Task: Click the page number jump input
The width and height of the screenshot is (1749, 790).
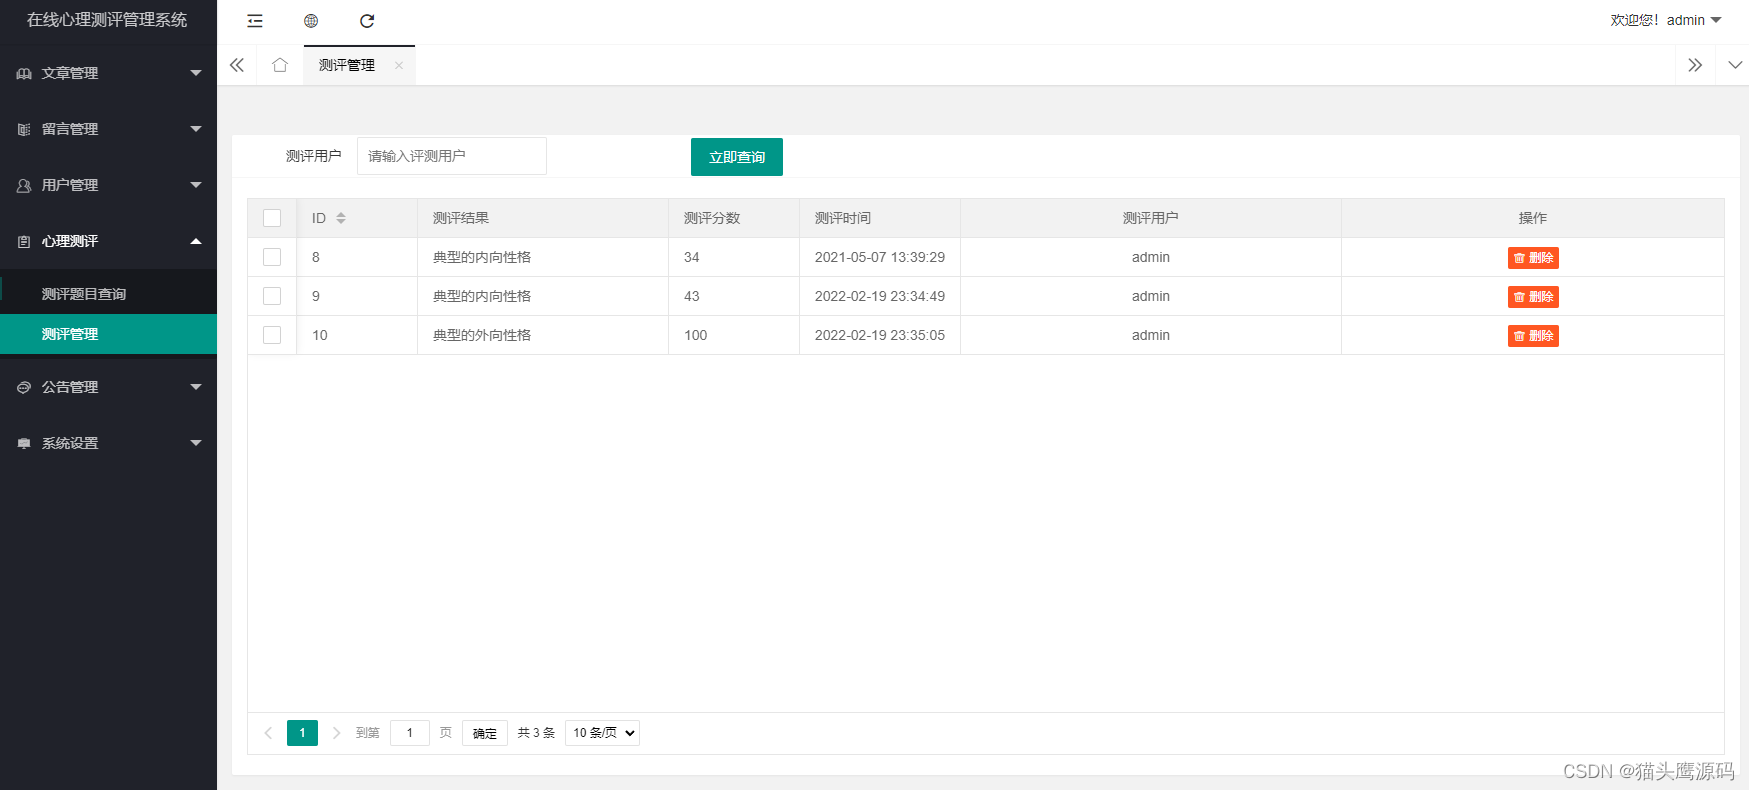Action: pos(410,733)
